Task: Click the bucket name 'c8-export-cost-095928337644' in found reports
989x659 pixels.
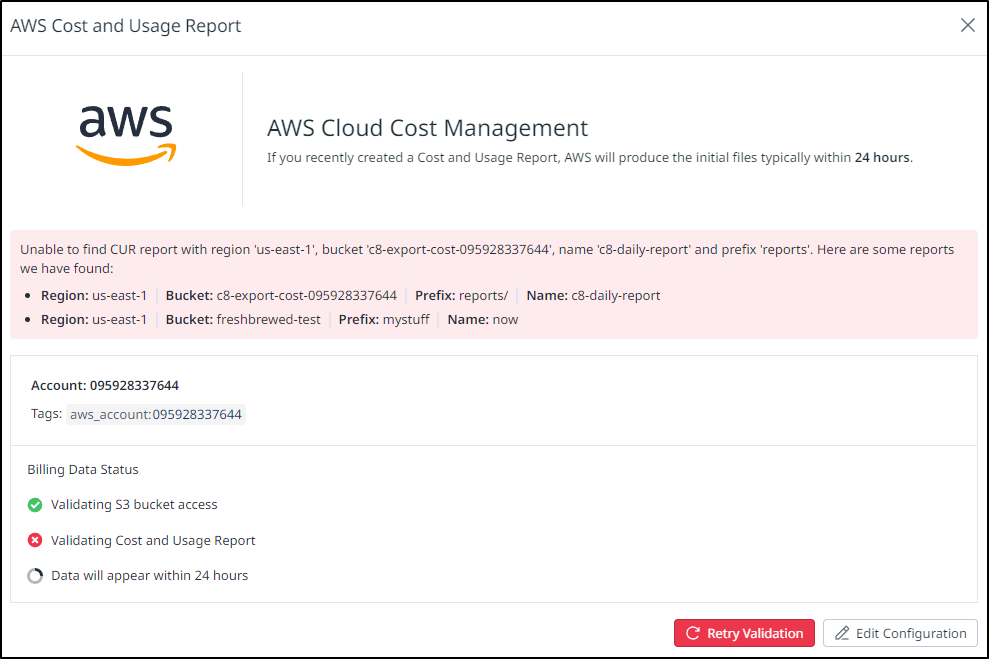Action: [307, 296]
